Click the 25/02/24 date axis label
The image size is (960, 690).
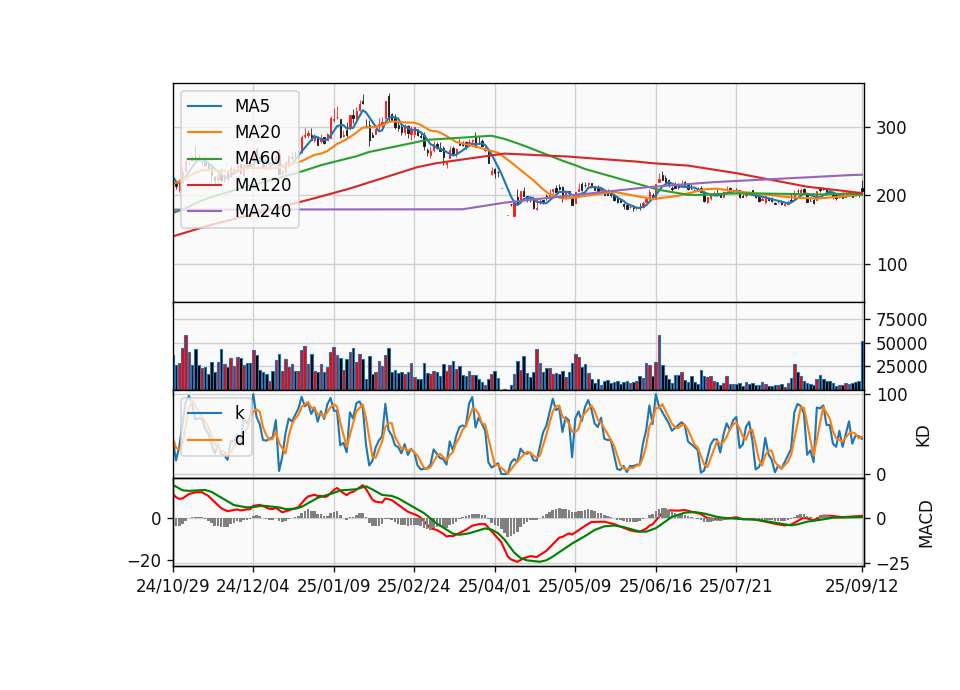click(x=414, y=587)
